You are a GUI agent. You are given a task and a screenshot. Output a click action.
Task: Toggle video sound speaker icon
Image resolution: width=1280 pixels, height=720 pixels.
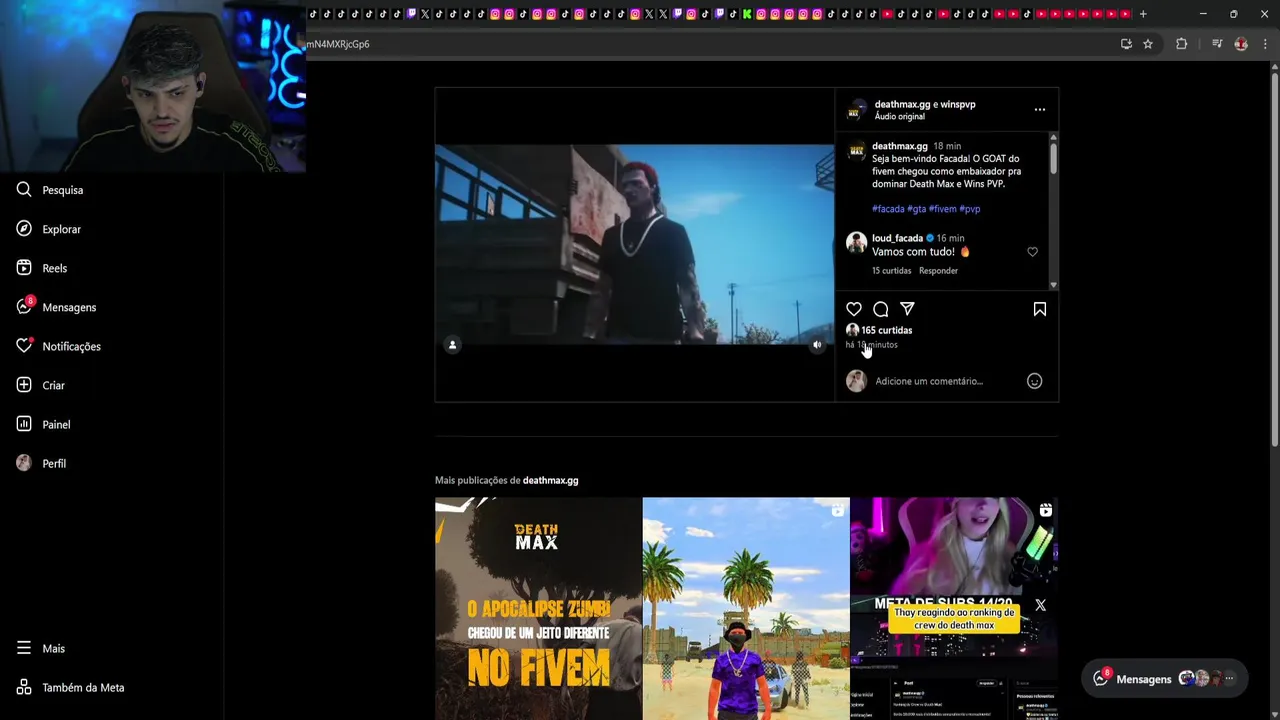click(x=817, y=345)
